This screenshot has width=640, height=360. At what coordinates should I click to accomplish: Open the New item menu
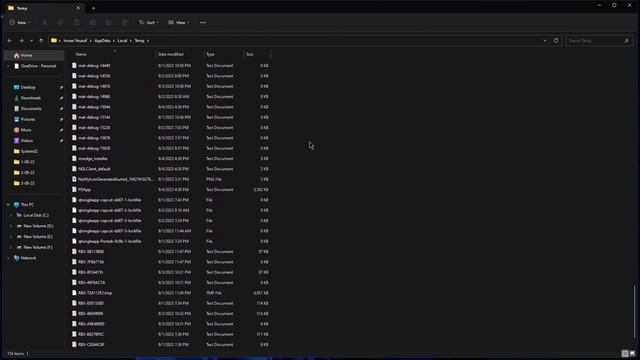pos(20,22)
